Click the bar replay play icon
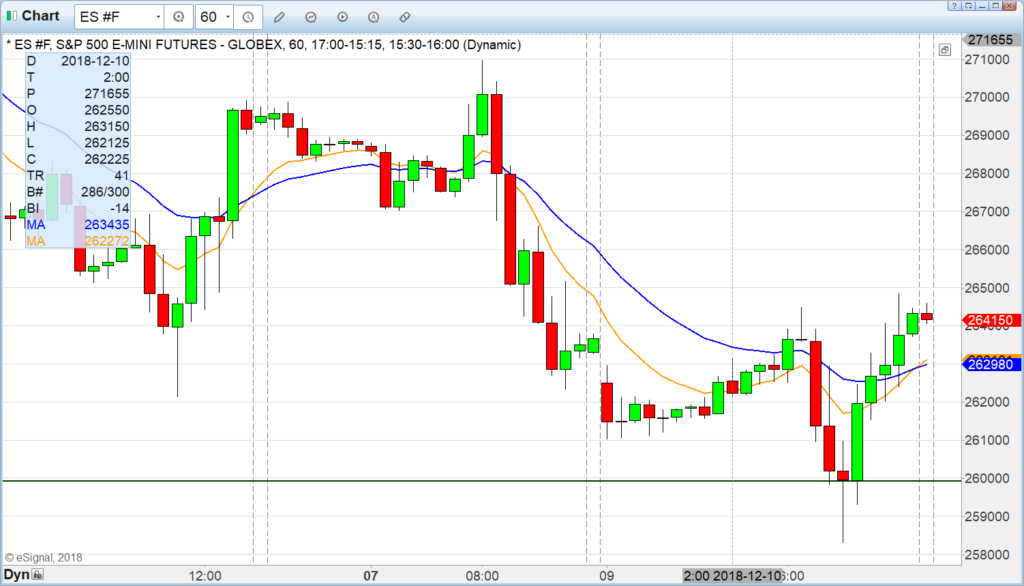Image resolution: width=1024 pixels, height=586 pixels. [x=342, y=17]
